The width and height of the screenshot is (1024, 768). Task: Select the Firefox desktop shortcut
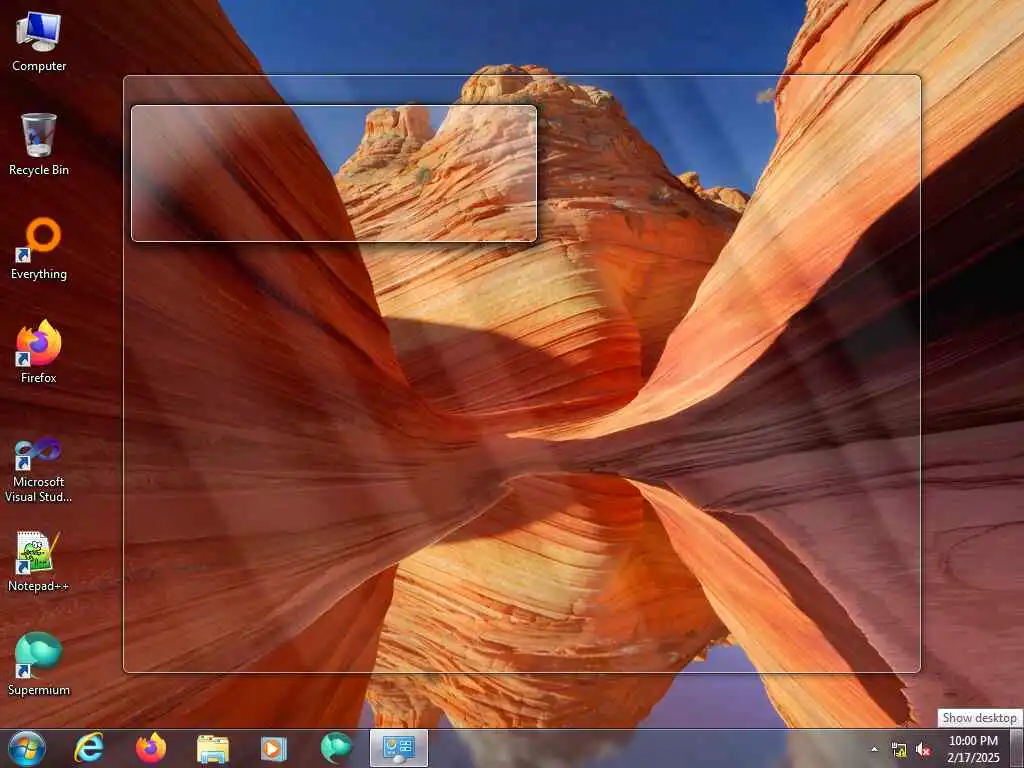tap(39, 353)
